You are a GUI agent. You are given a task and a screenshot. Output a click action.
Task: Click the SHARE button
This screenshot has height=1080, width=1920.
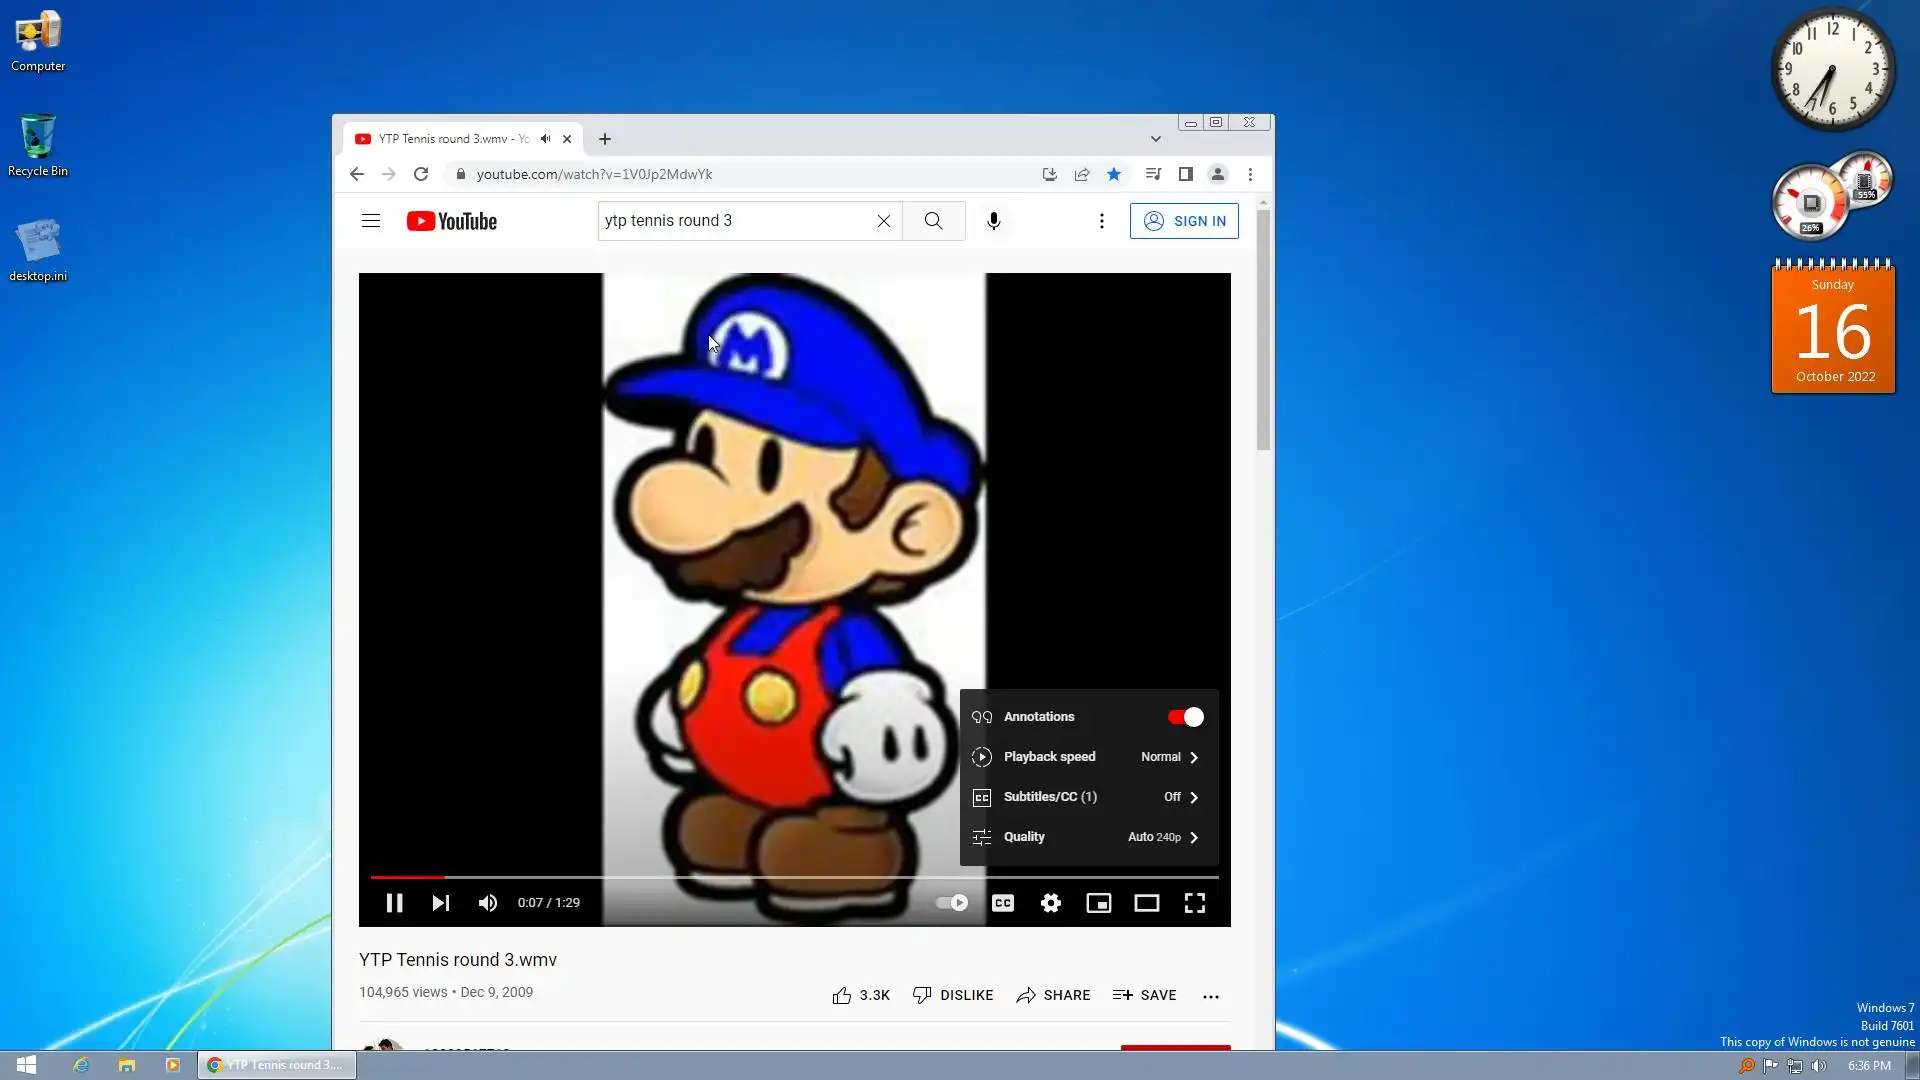pyautogui.click(x=1053, y=995)
